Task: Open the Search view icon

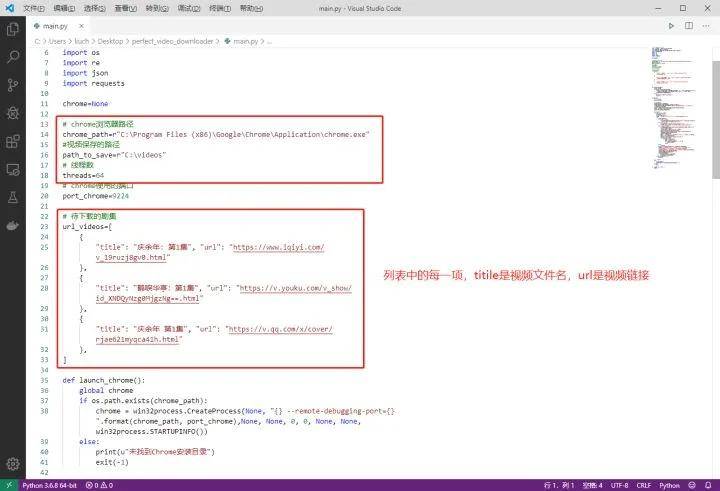Action: pos(13,57)
